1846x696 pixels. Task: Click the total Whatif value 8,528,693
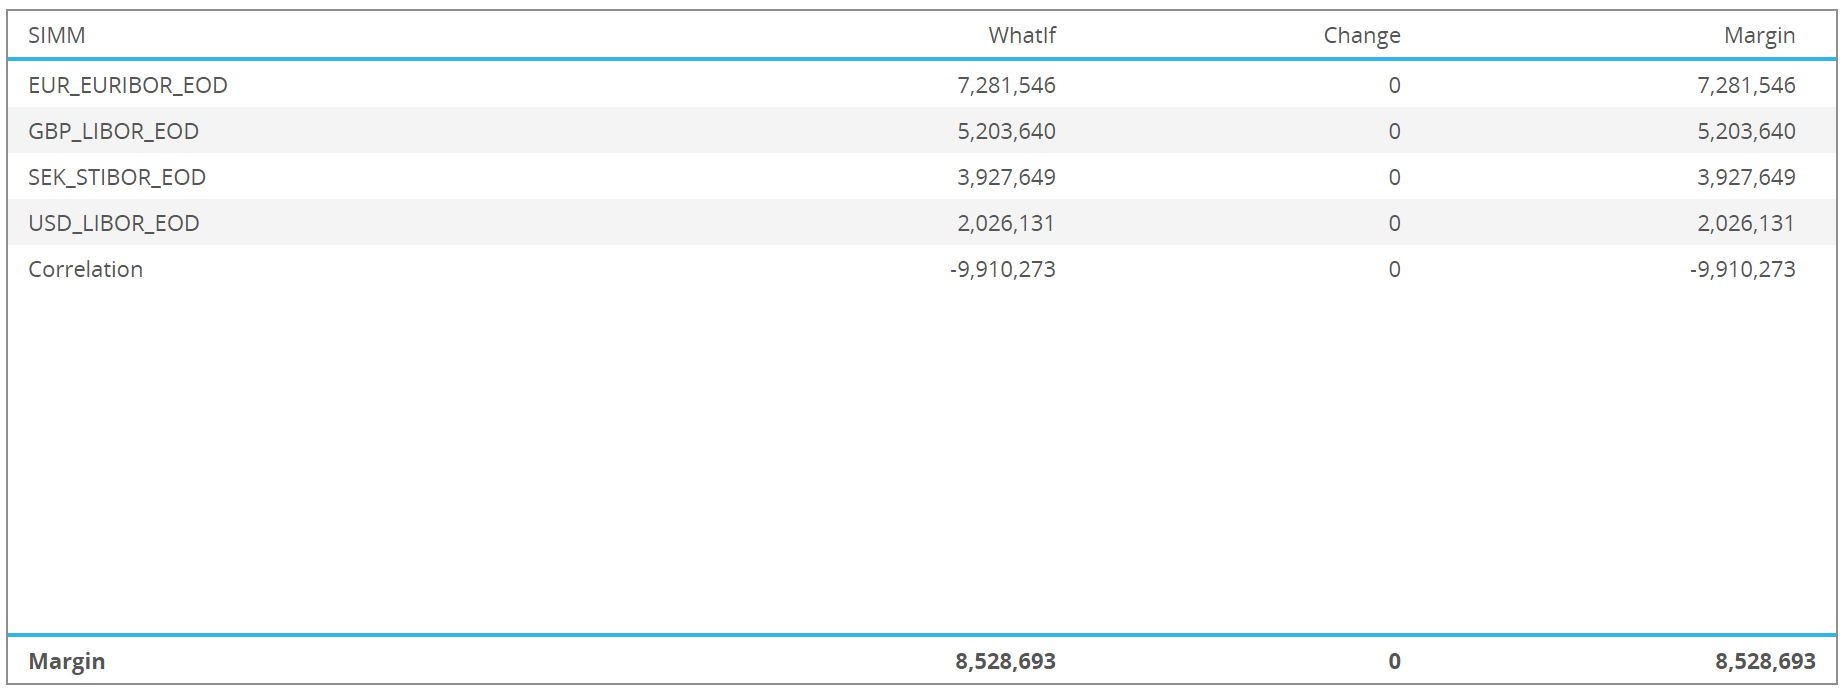pyautogui.click(x=1005, y=661)
